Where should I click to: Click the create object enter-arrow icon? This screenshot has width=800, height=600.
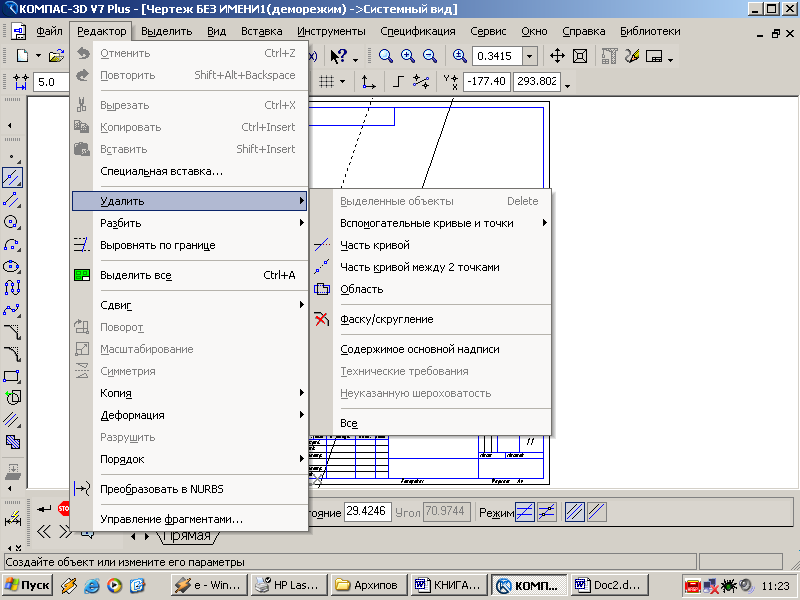tap(44, 509)
